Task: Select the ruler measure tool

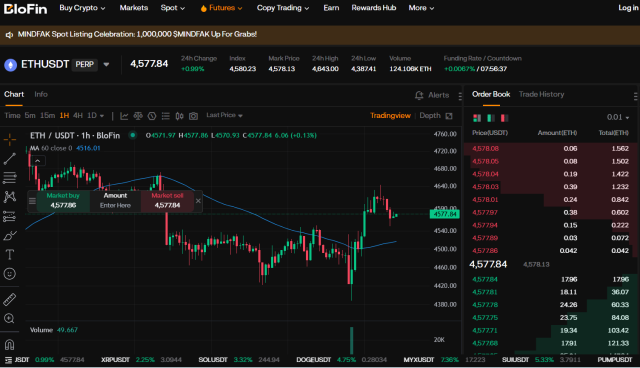Action: click(x=9, y=299)
